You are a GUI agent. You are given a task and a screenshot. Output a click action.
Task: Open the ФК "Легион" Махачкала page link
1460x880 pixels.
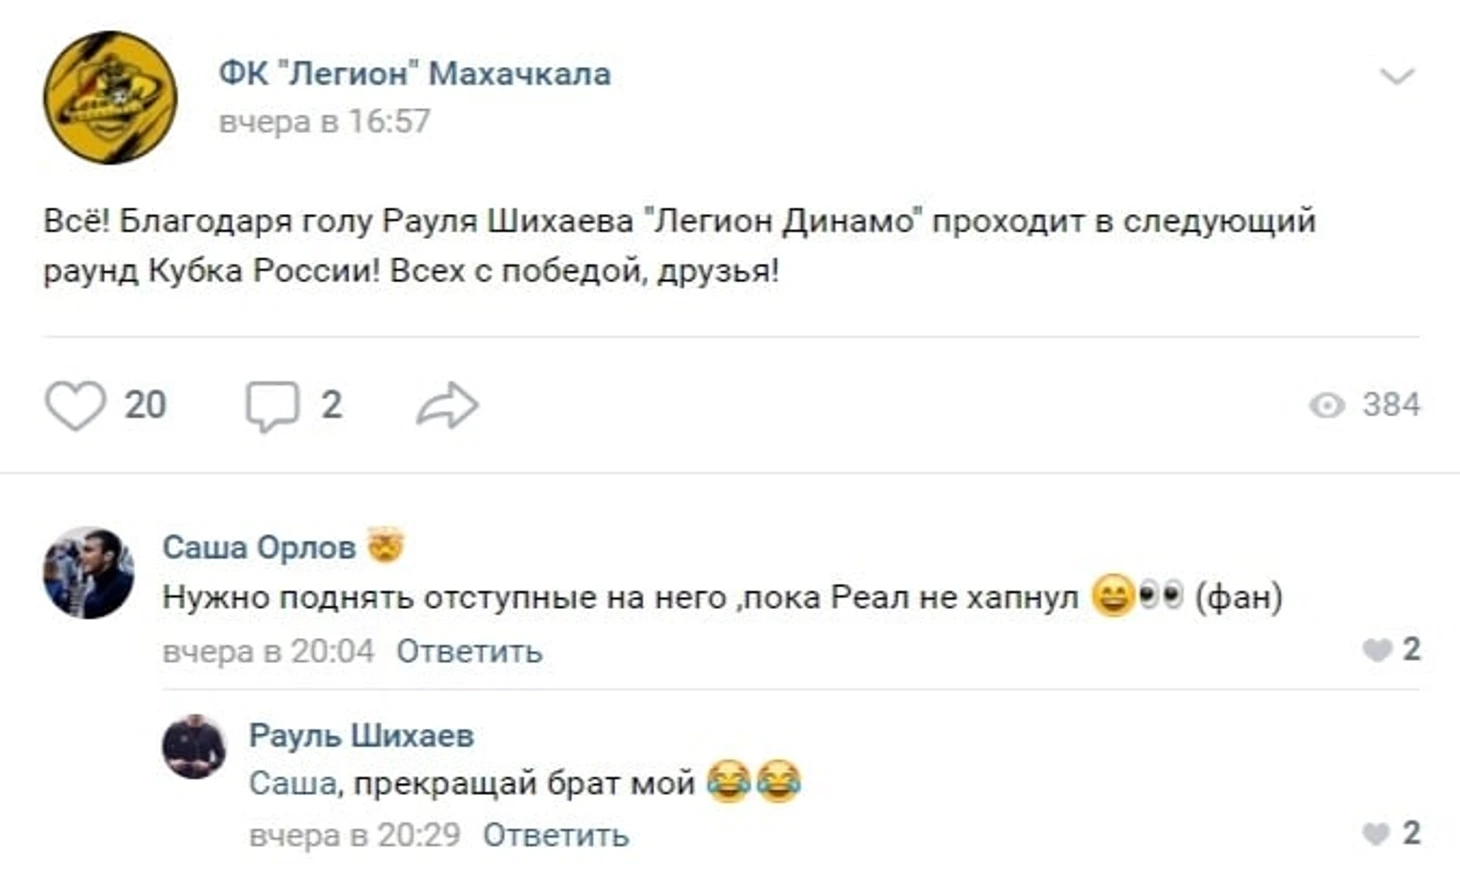click(x=414, y=73)
